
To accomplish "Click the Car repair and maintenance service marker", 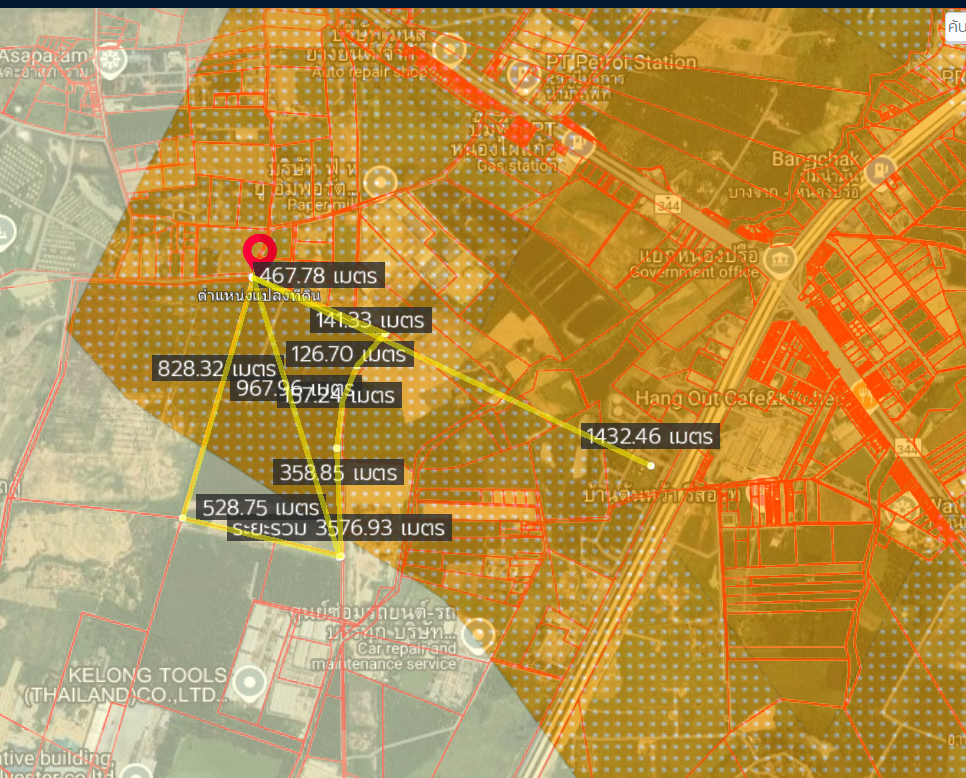I will tap(480, 634).
